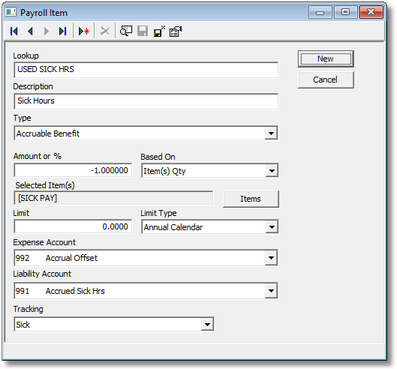Close the Payroll Item window
This screenshot has width=397, height=369.
[371, 12]
